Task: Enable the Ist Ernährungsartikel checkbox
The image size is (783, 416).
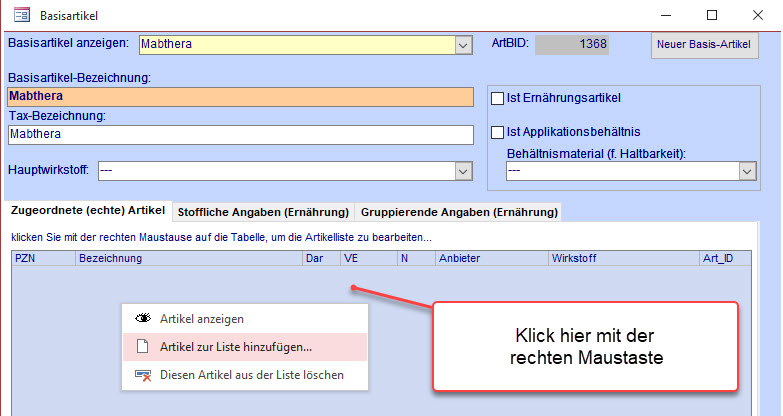Action: point(497,98)
